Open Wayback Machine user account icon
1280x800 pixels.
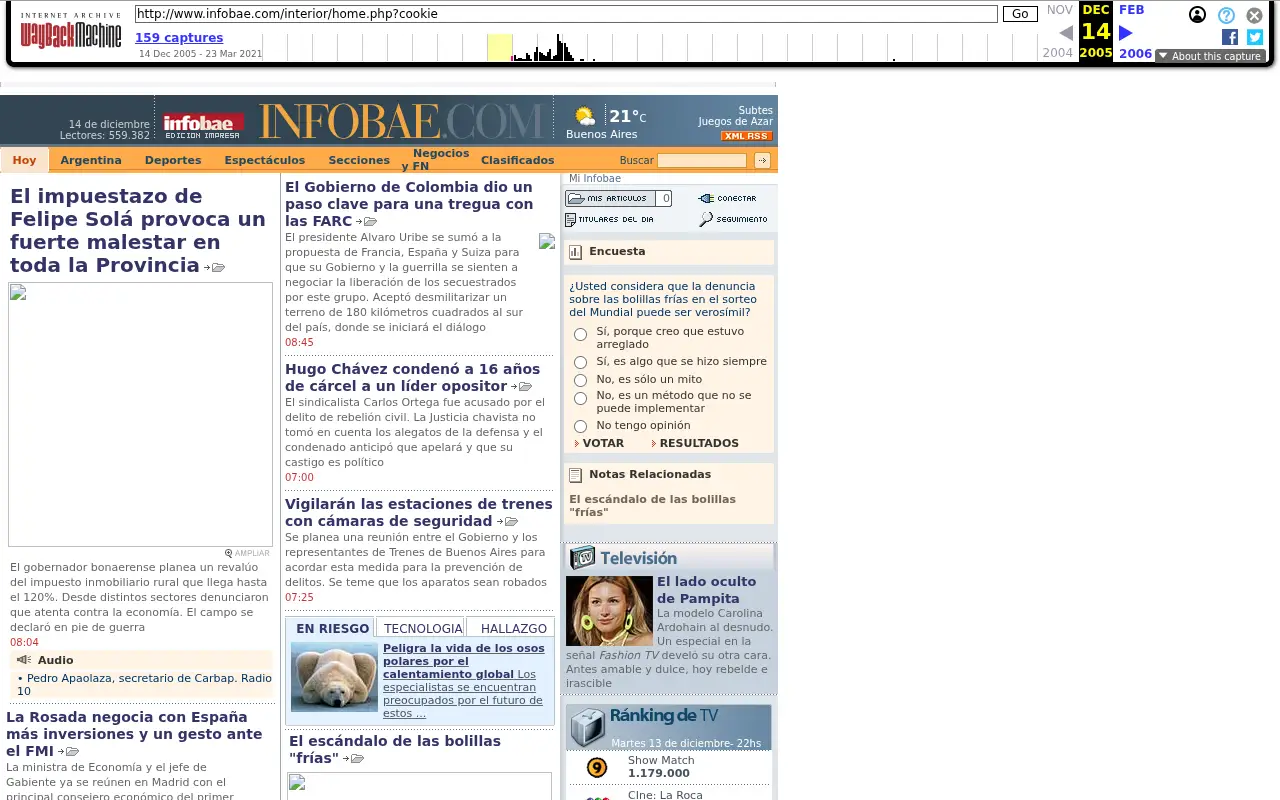[1197, 15]
